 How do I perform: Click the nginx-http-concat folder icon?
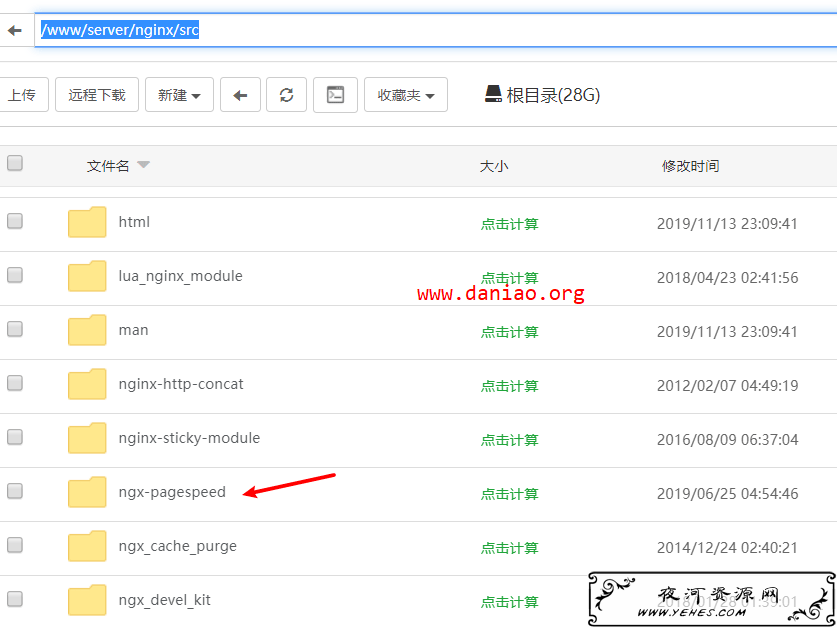click(x=87, y=383)
